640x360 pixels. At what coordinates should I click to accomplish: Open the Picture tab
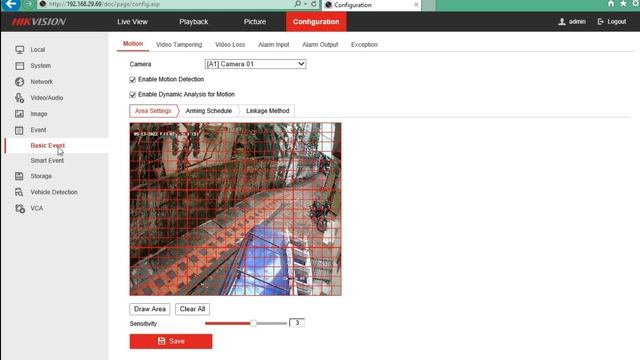tap(255, 22)
